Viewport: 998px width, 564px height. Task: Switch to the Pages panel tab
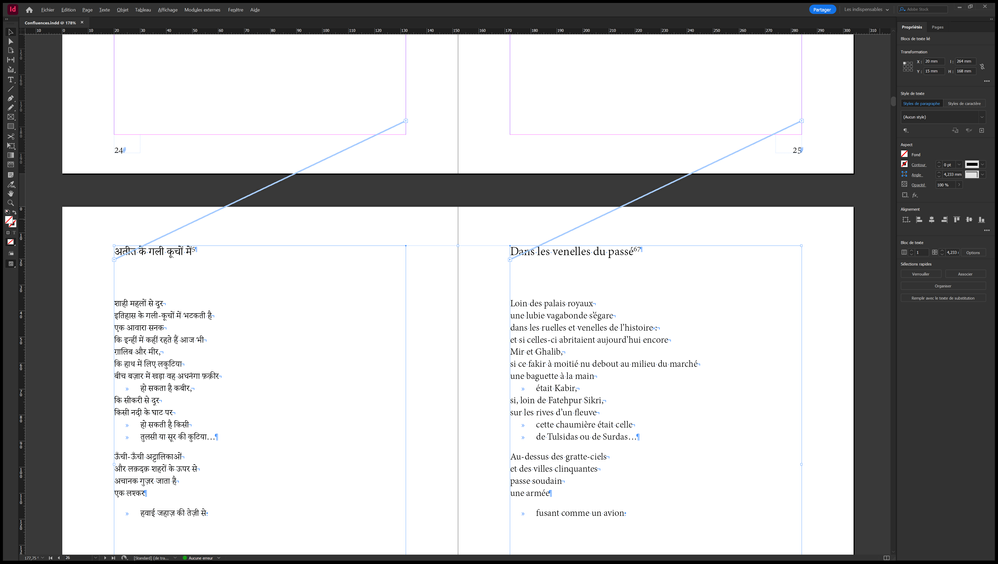coord(938,27)
